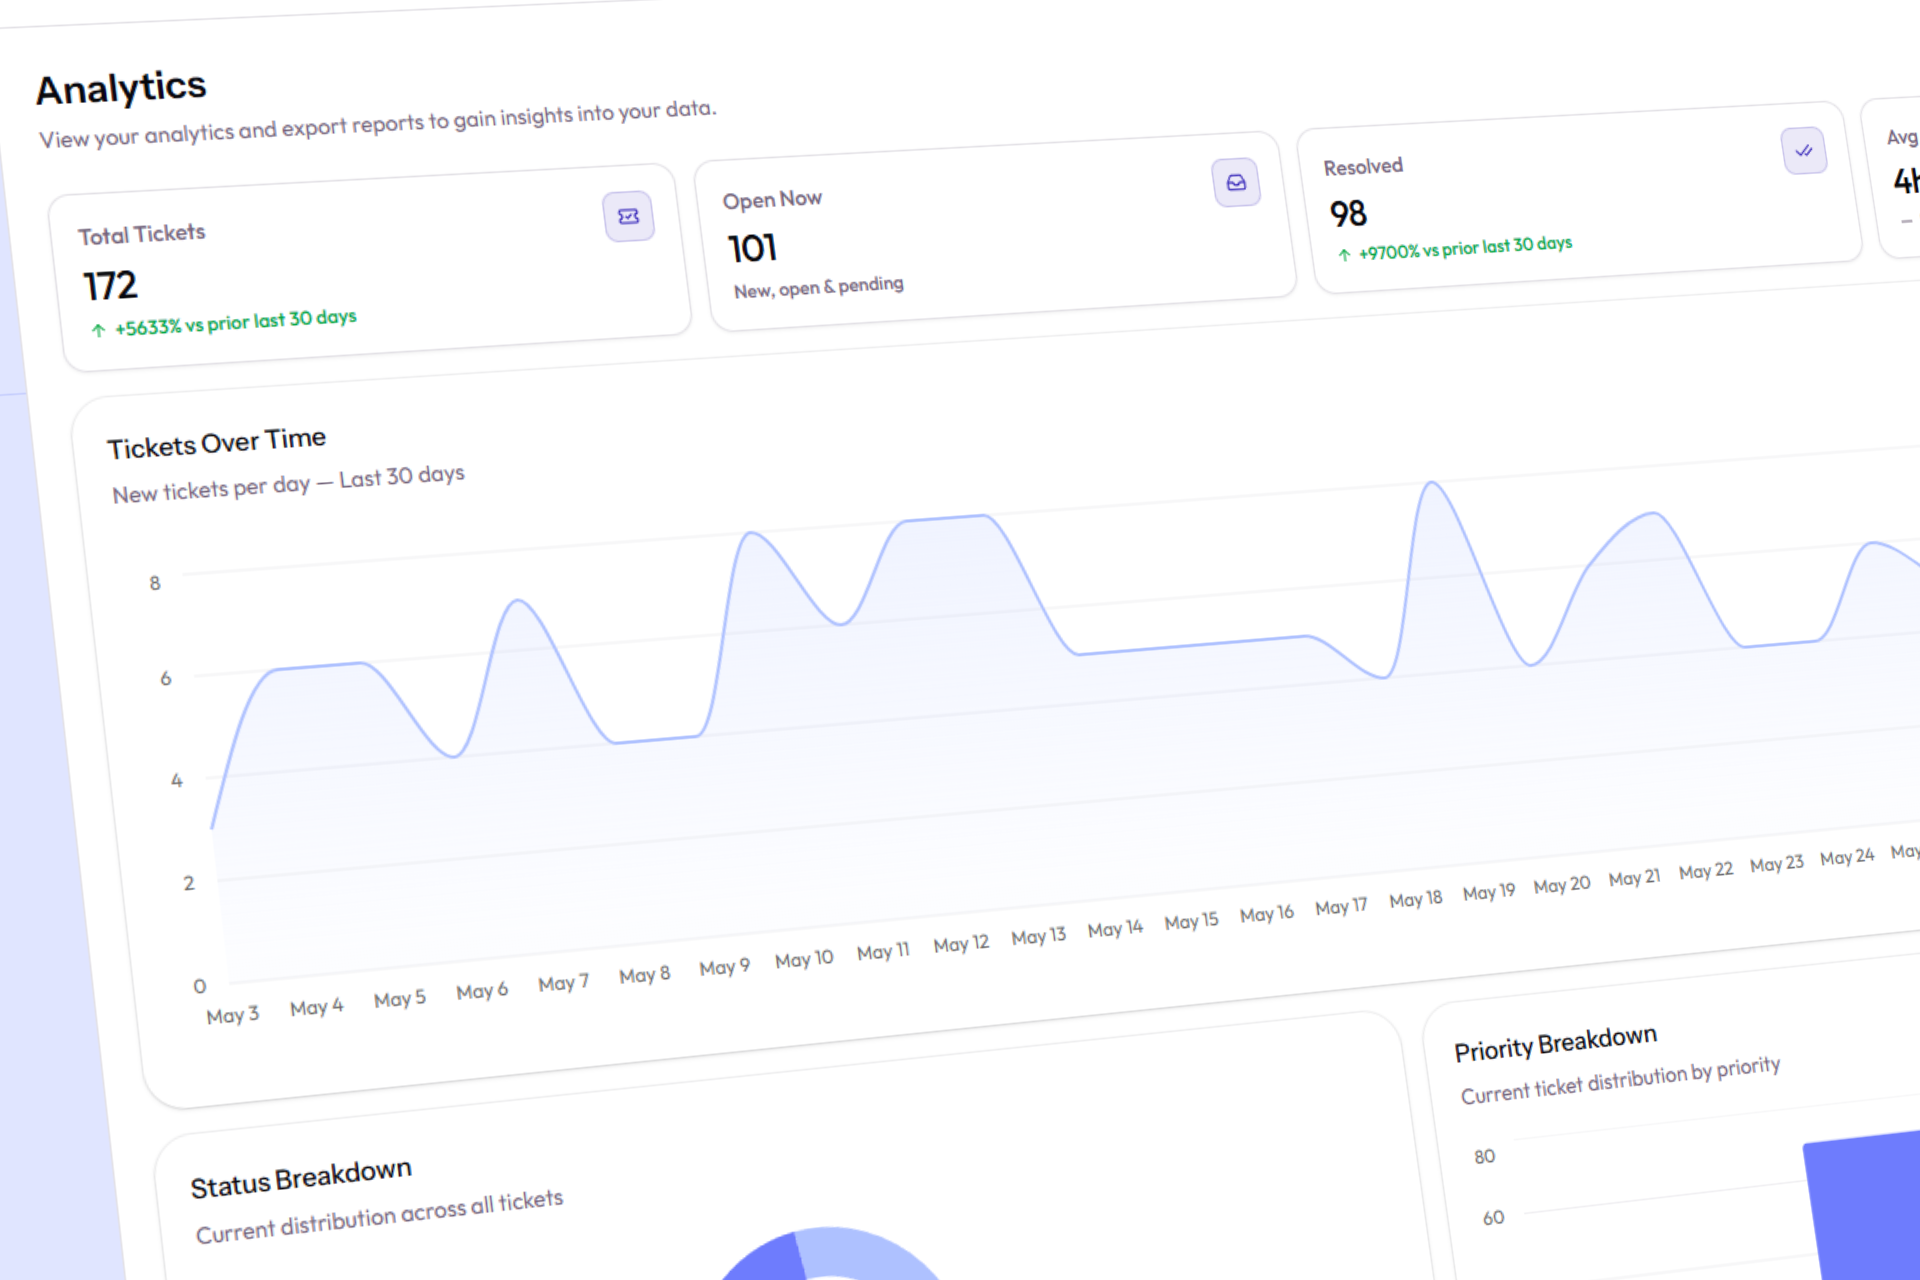This screenshot has height=1280, width=1920.
Task: Click the May 8 axis label
Action: (644, 975)
